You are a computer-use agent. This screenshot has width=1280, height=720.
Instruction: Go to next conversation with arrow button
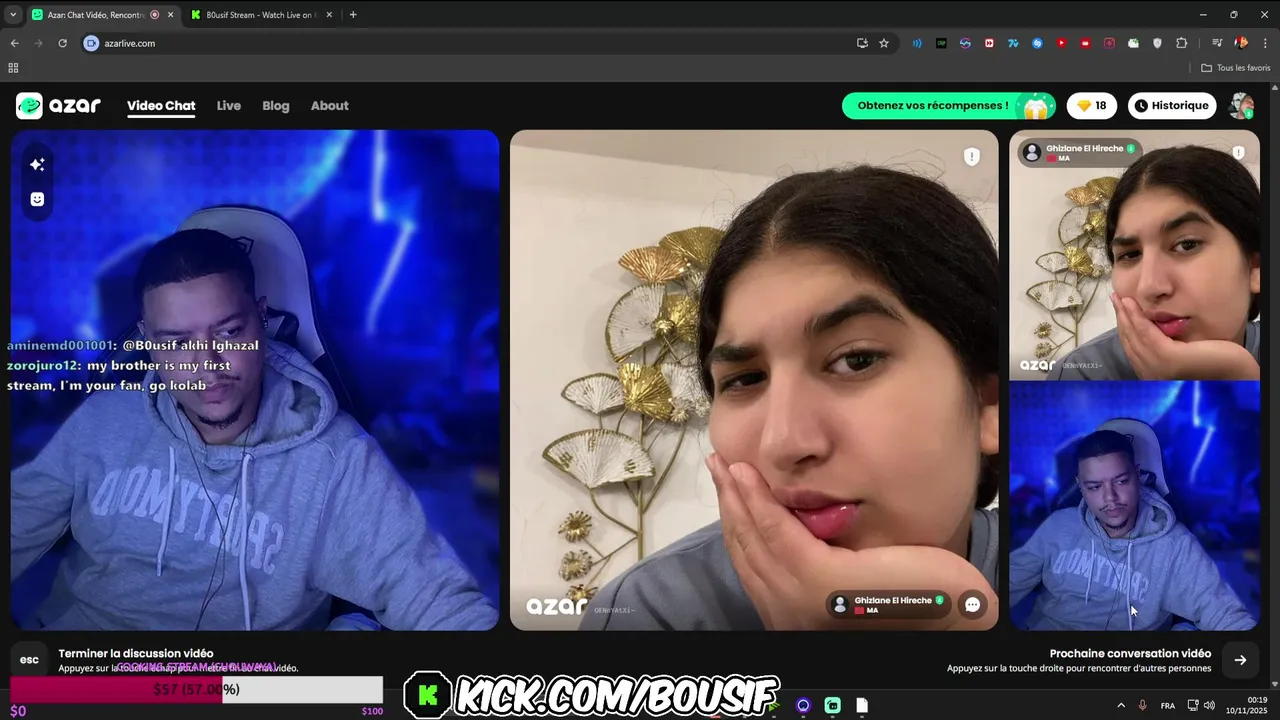(x=1240, y=660)
